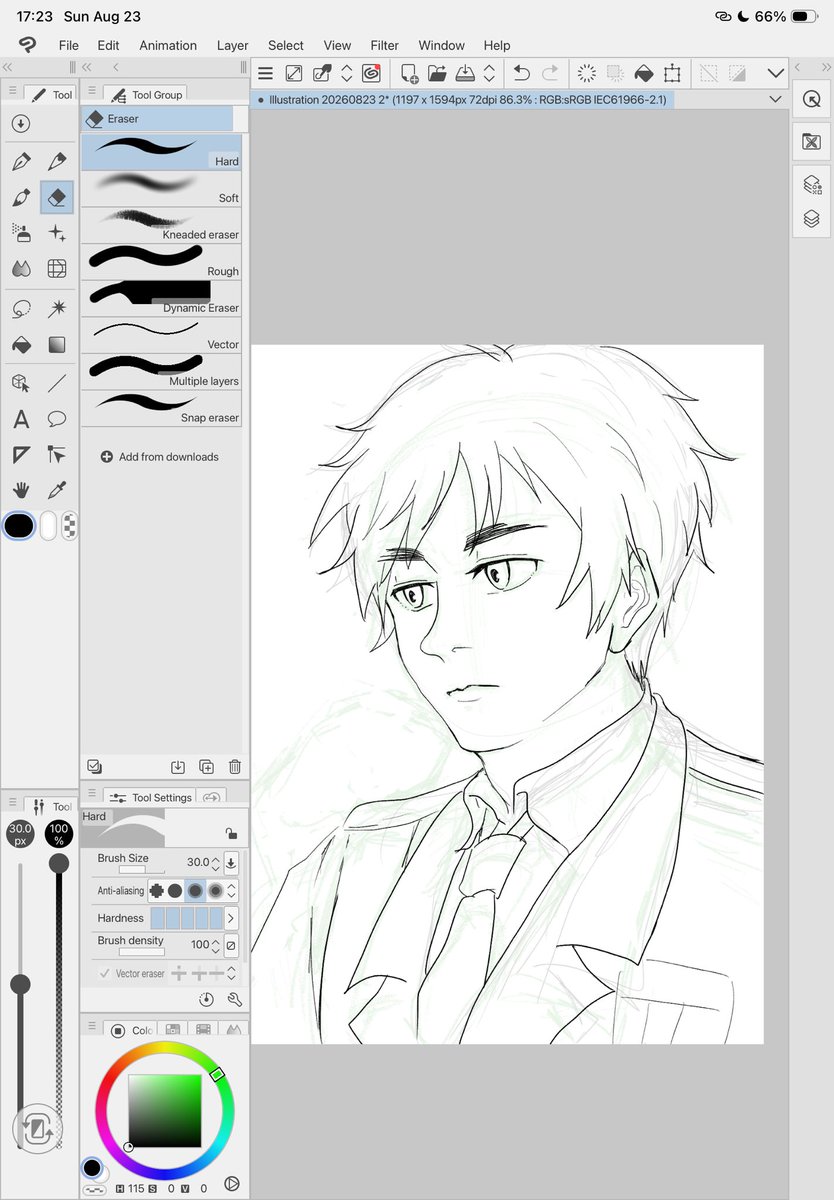Click Add from downloads link
The width and height of the screenshot is (834, 1200).
pos(160,457)
